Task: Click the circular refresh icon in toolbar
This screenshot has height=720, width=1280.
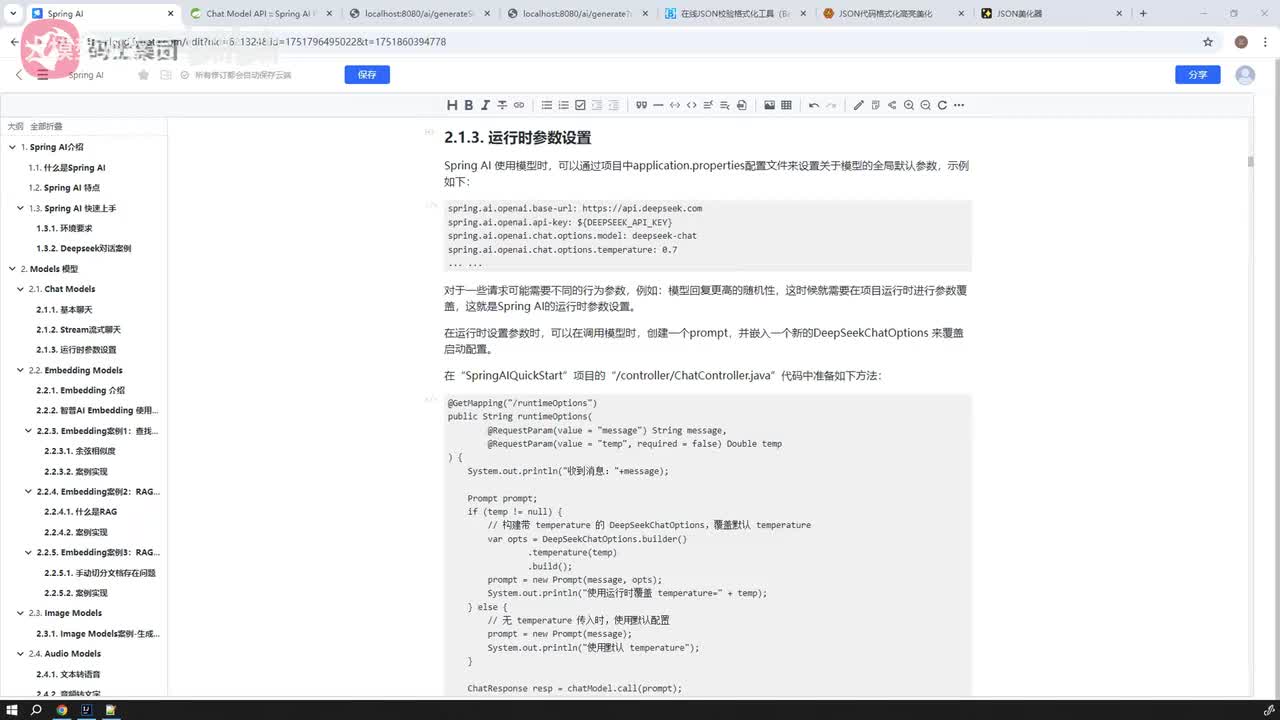Action: 942,105
